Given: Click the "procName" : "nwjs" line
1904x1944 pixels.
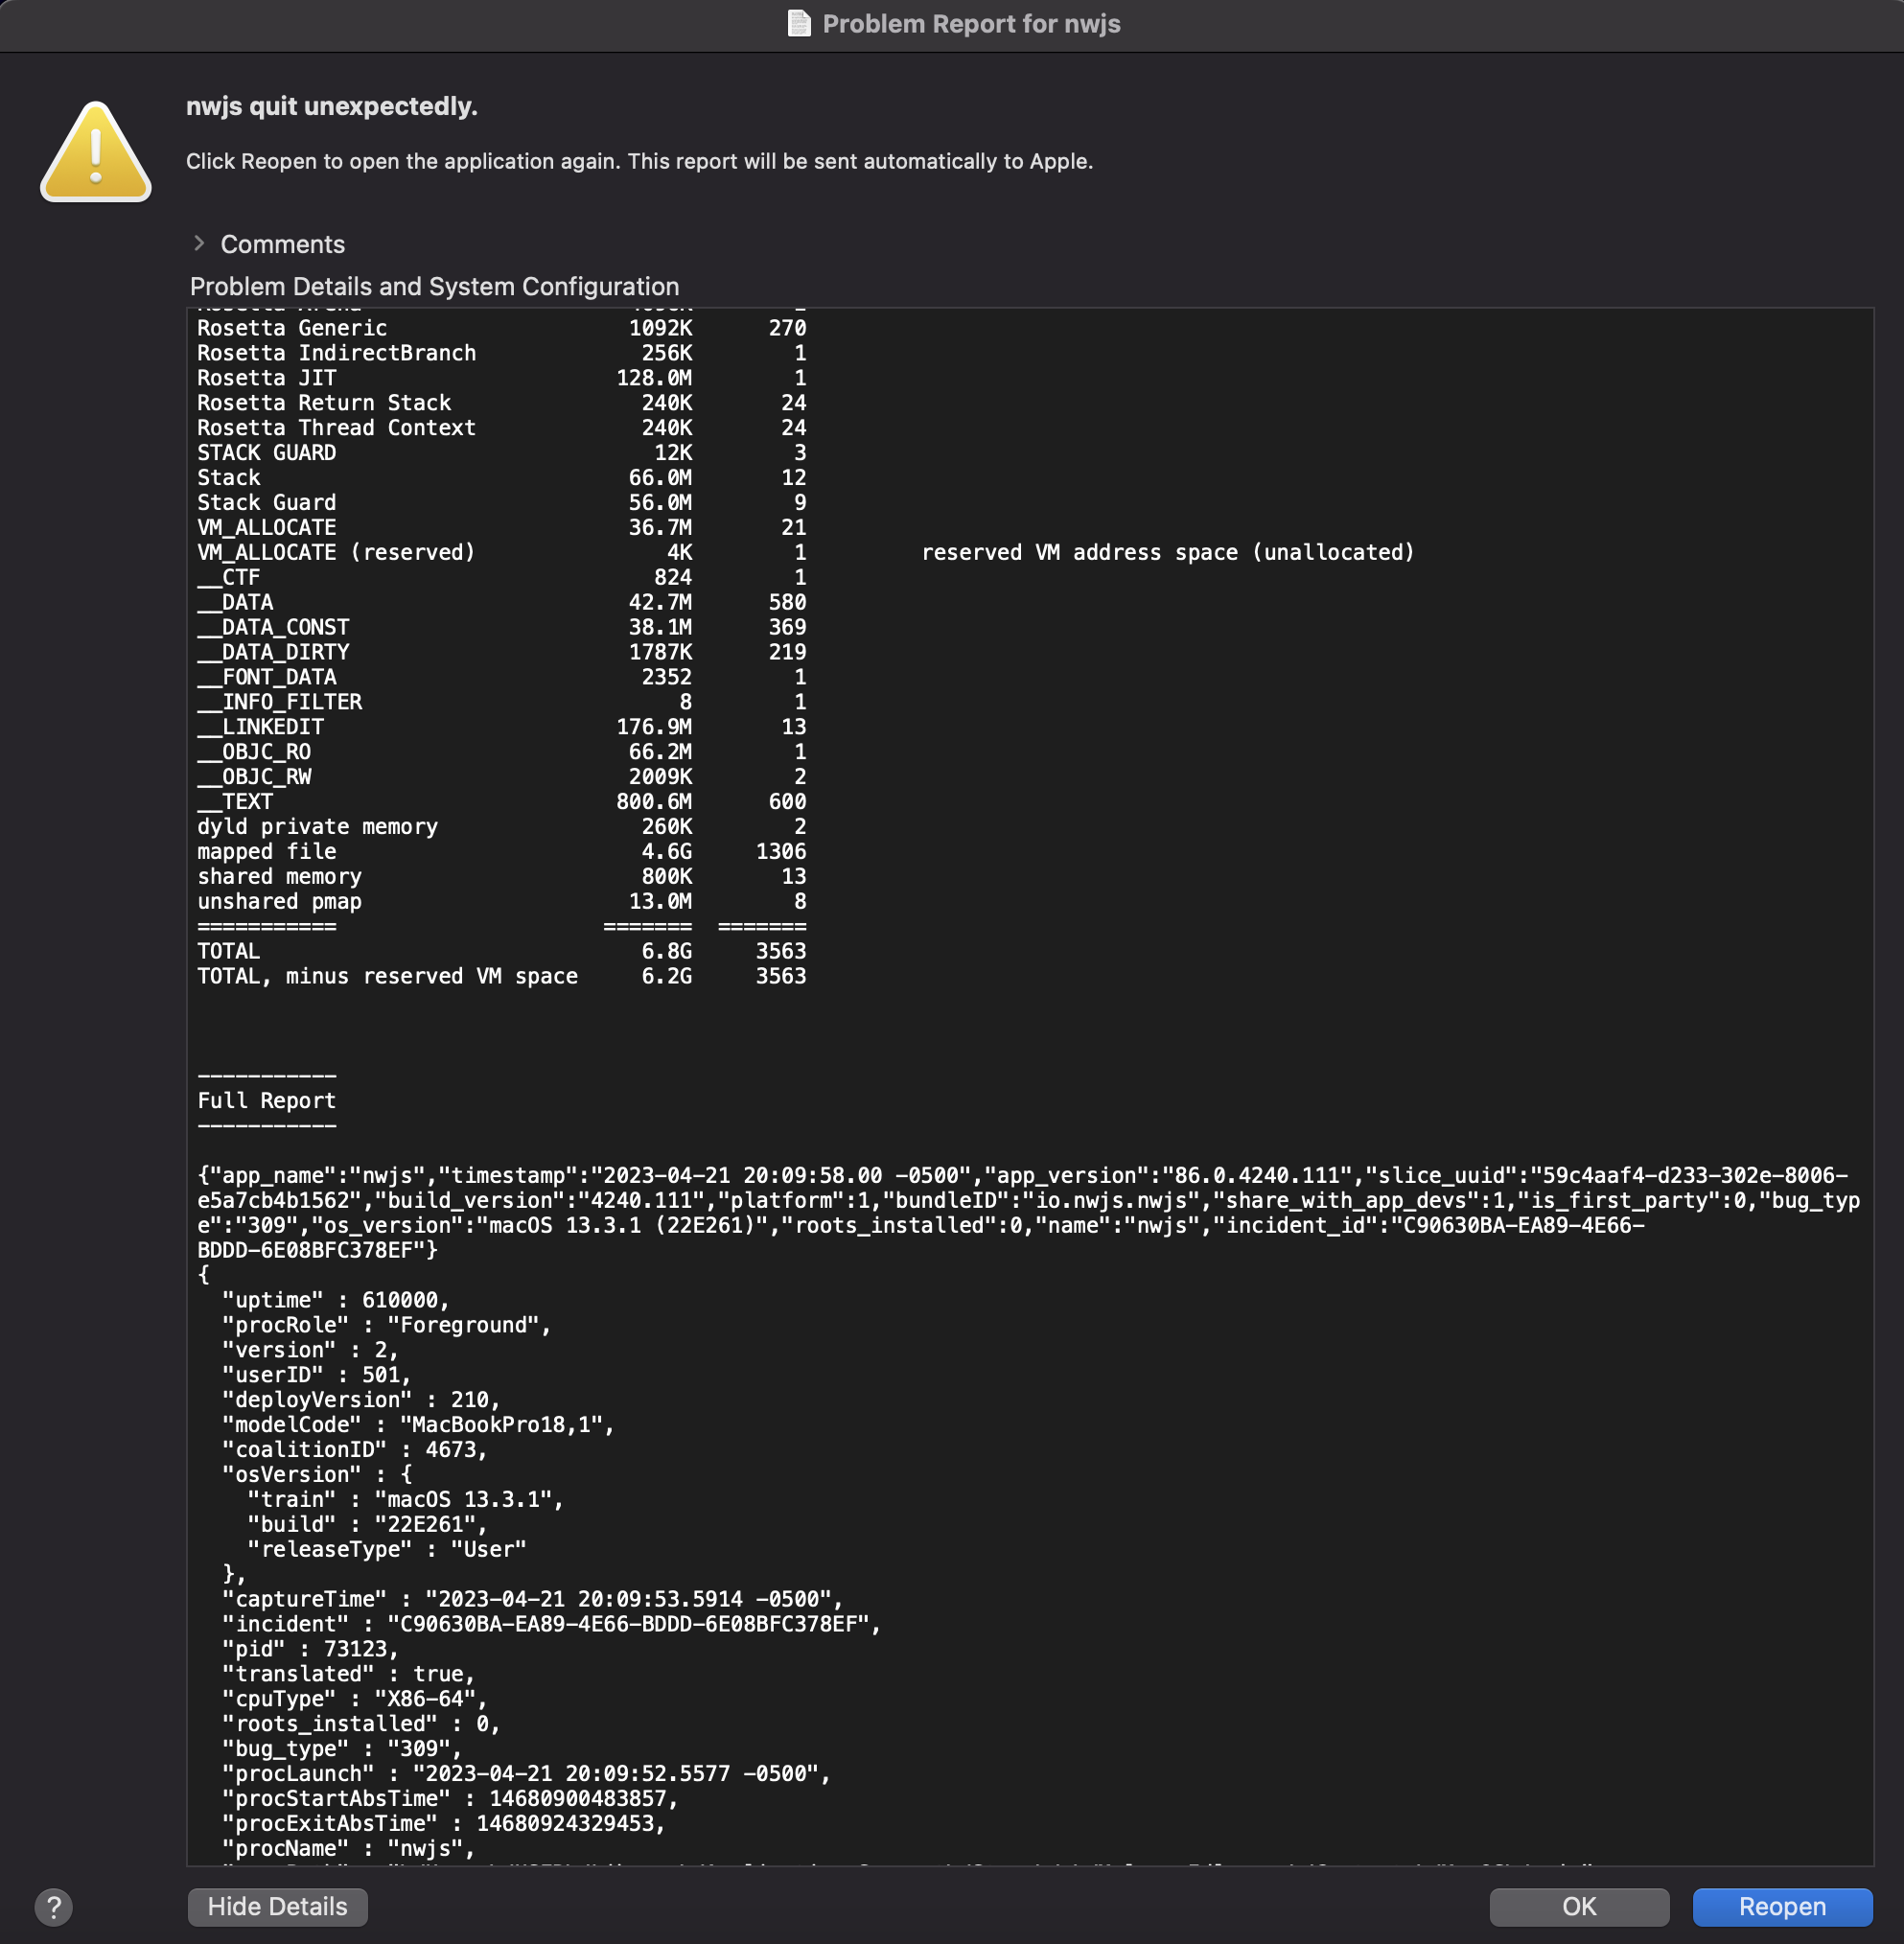Looking at the screenshot, I should tap(348, 1848).
